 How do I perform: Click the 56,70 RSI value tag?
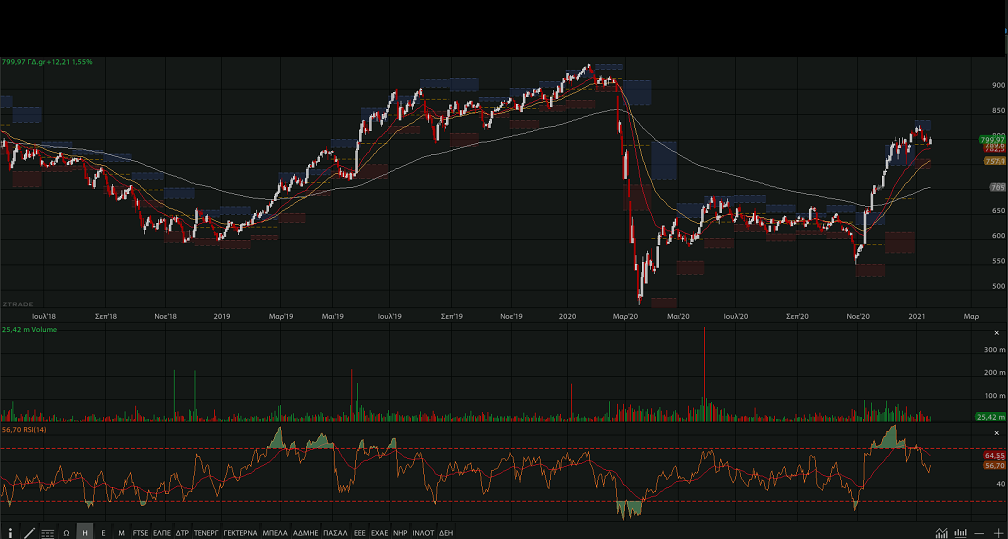point(994,465)
